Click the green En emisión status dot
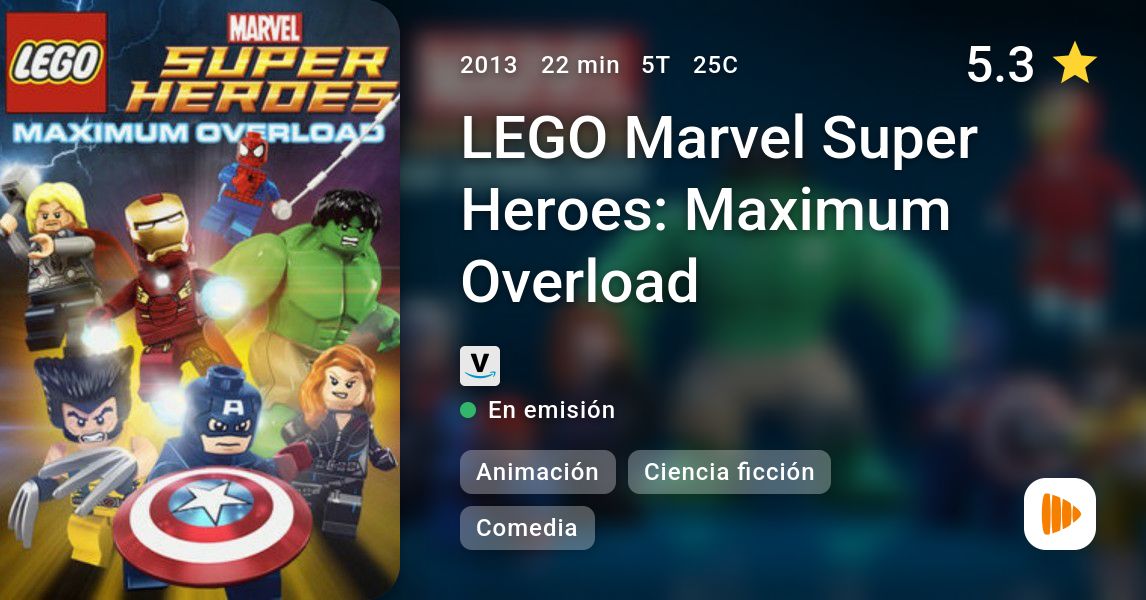The height and width of the screenshot is (600, 1146). (468, 411)
